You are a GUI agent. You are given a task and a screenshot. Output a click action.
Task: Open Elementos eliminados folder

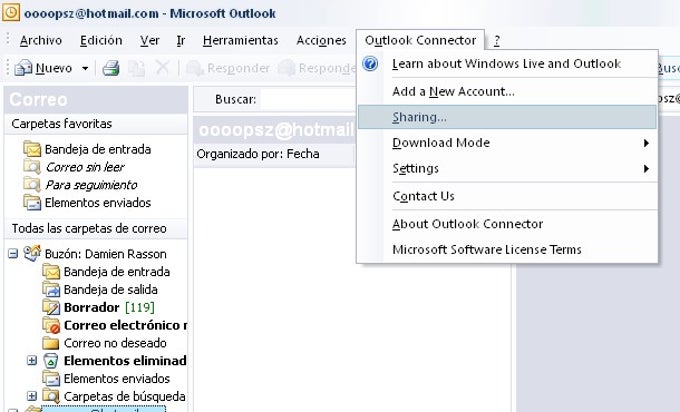click(x=125, y=361)
